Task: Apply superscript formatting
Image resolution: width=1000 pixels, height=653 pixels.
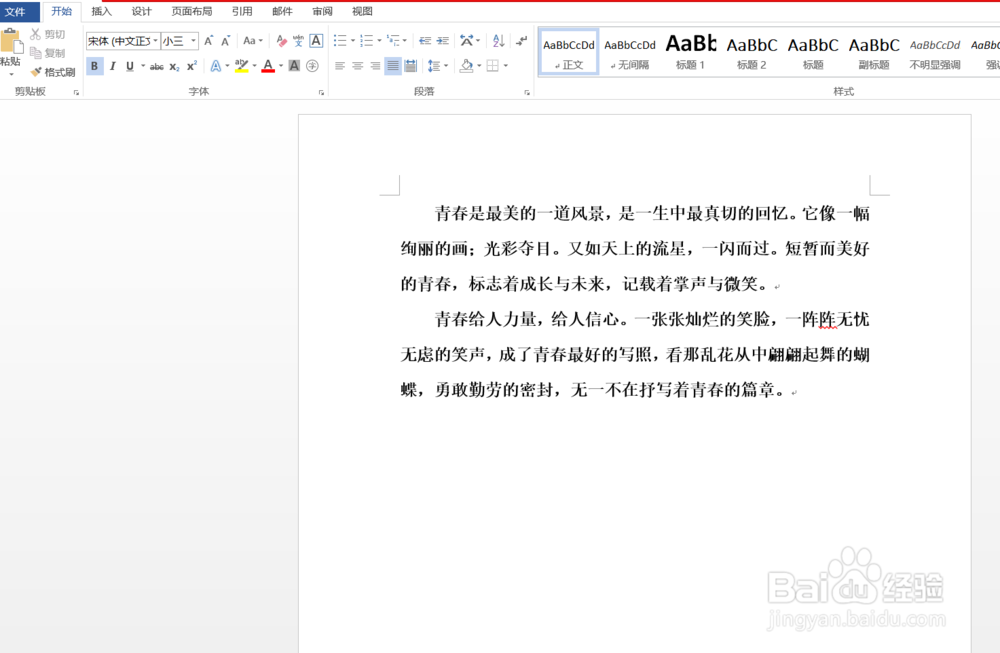Action: point(192,66)
